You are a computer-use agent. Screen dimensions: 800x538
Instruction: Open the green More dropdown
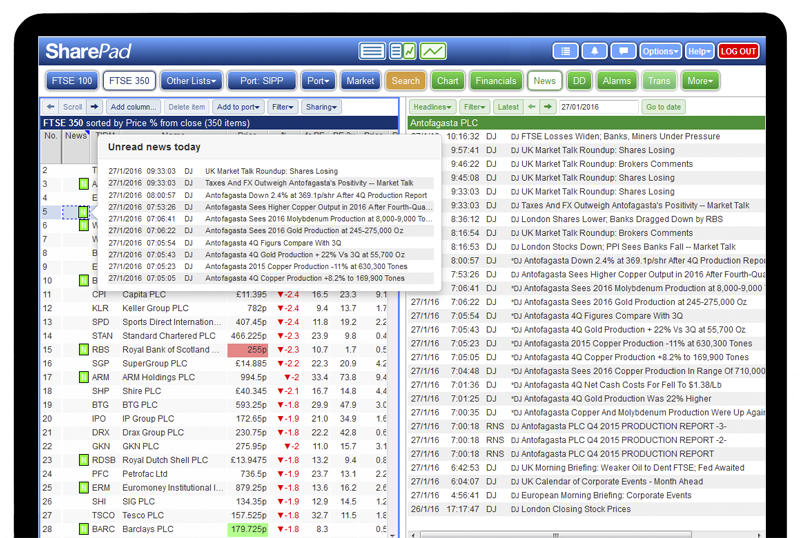pos(700,81)
